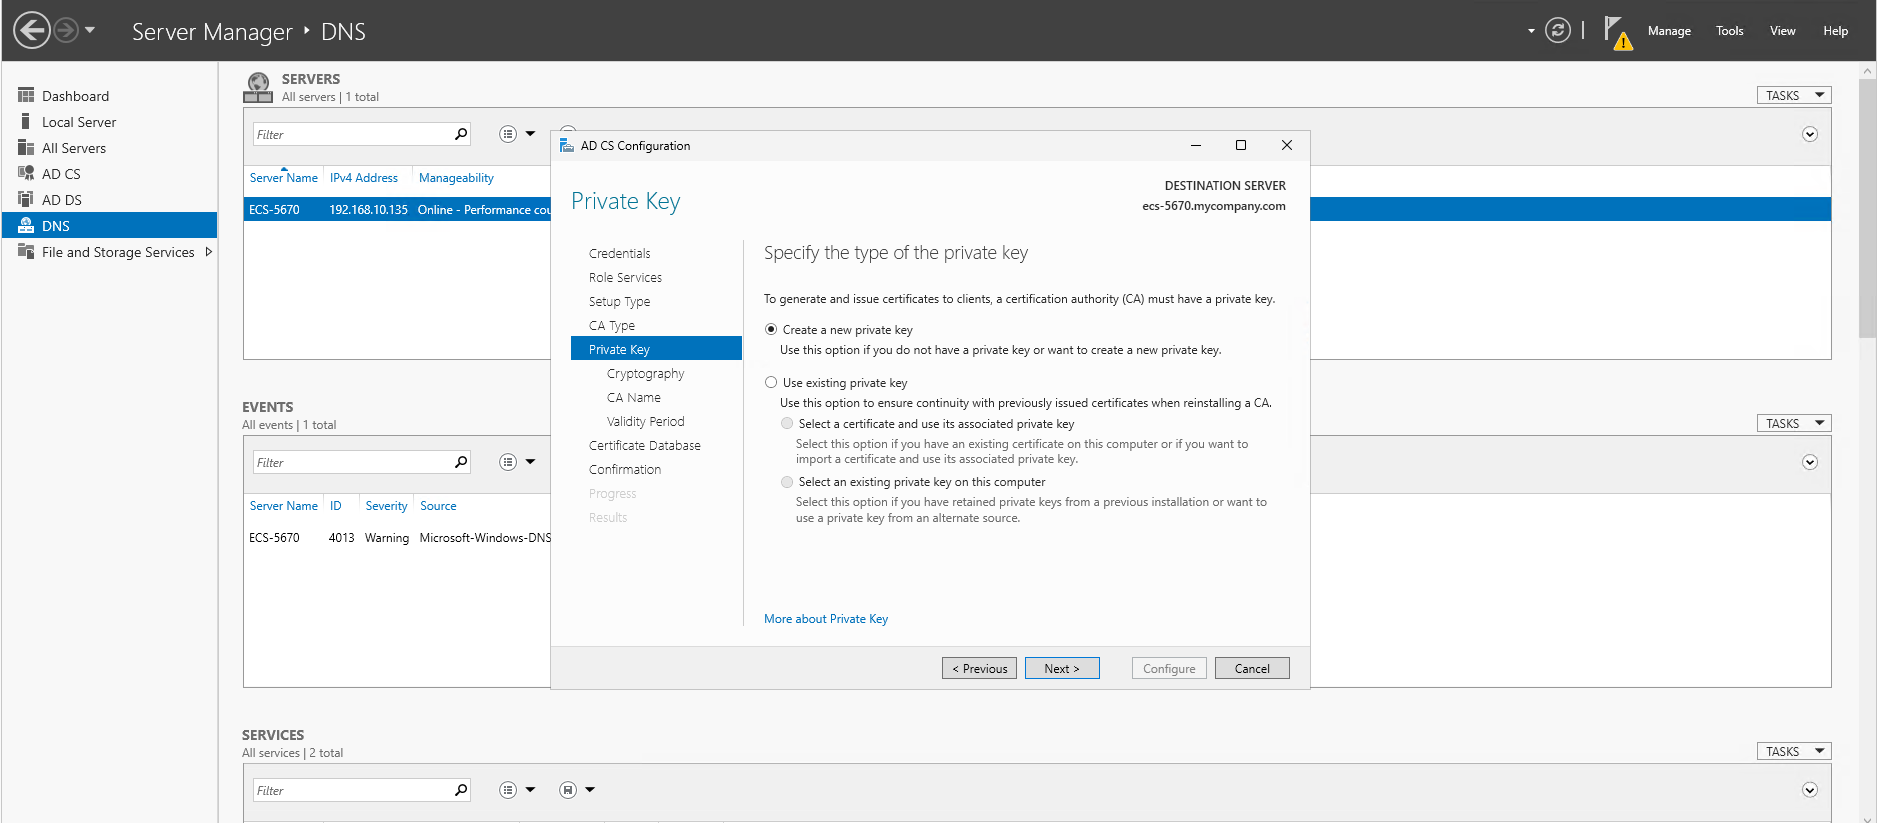Click the Cryptography wizard step
The width and height of the screenshot is (1877, 823).
tap(645, 374)
